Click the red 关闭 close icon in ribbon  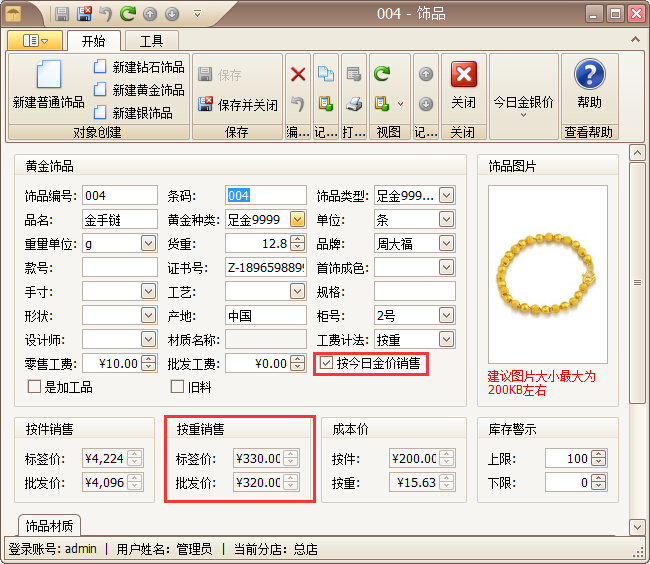click(x=463, y=75)
